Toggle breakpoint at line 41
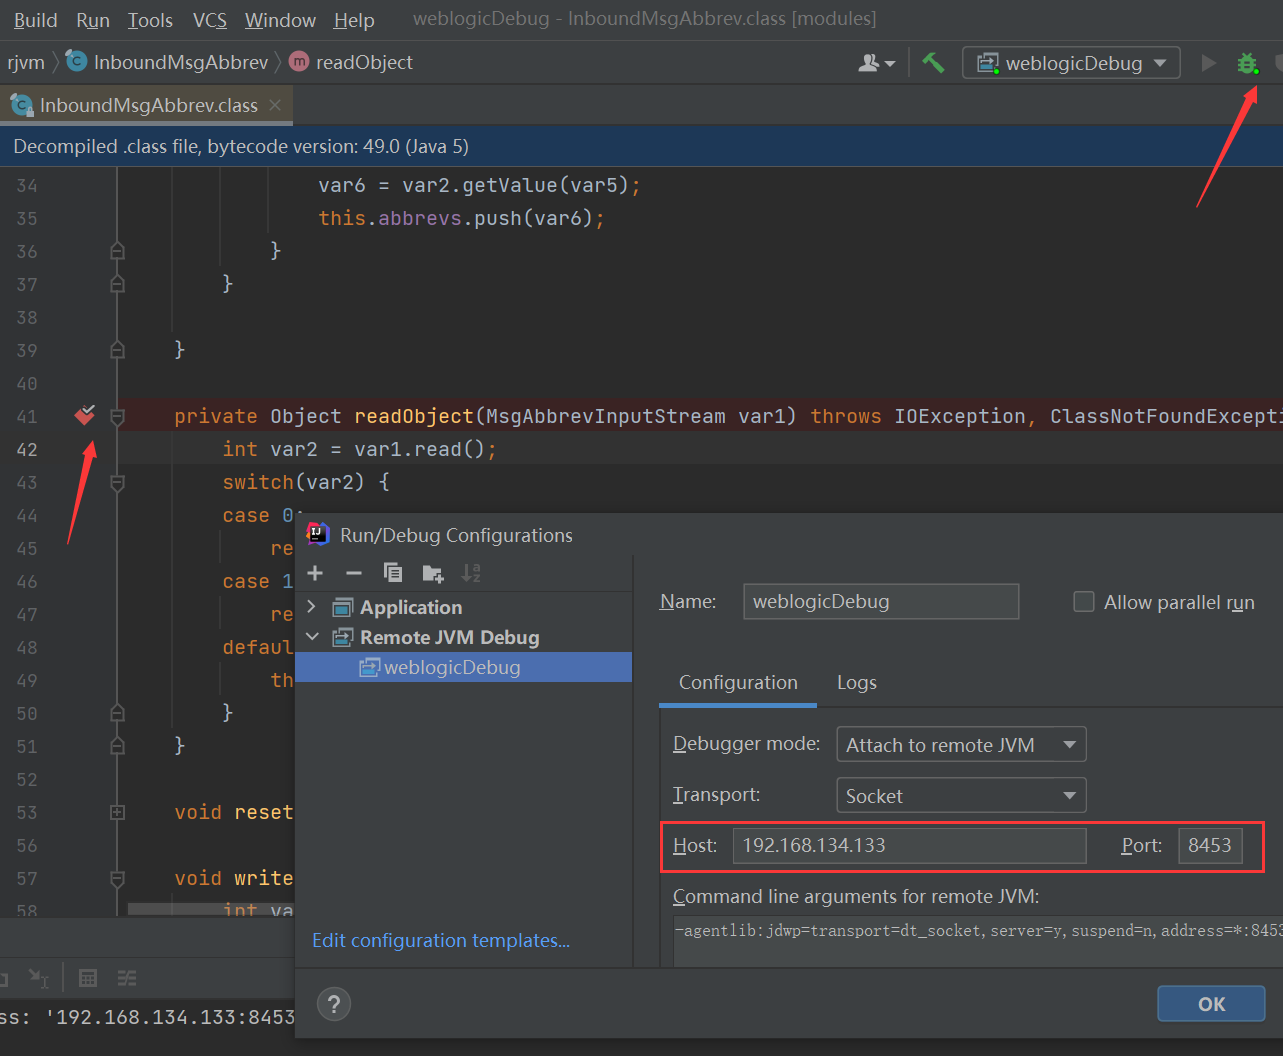The width and height of the screenshot is (1283, 1056). tap(85, 415)
